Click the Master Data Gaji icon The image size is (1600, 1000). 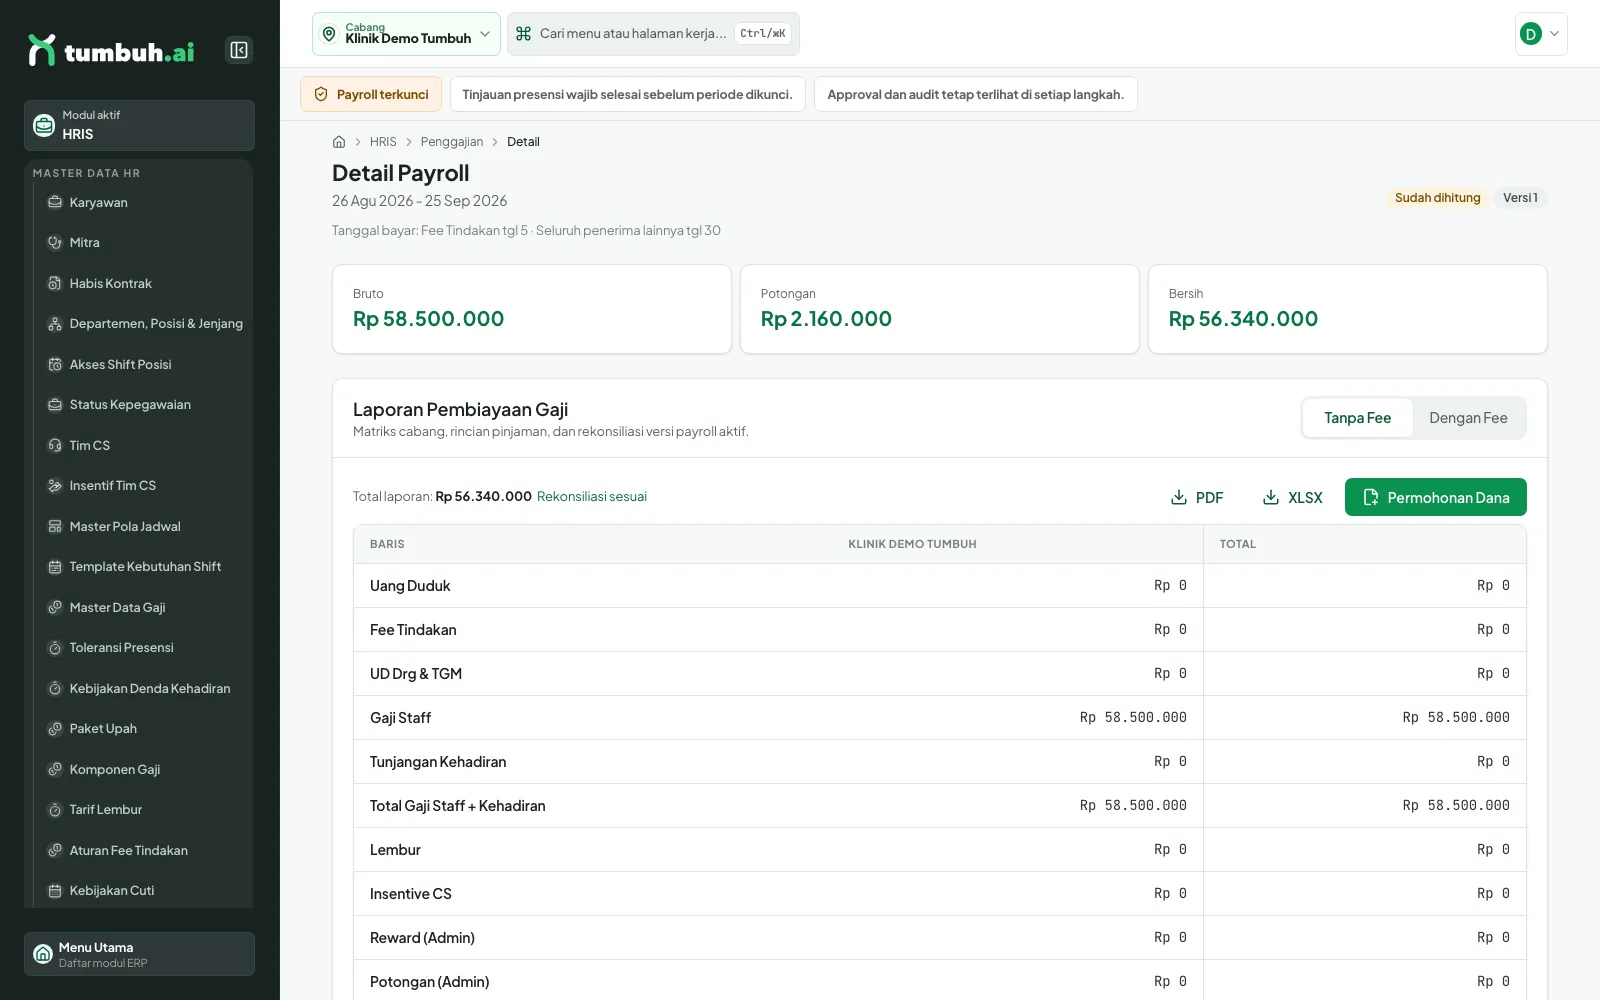(55, 607)
